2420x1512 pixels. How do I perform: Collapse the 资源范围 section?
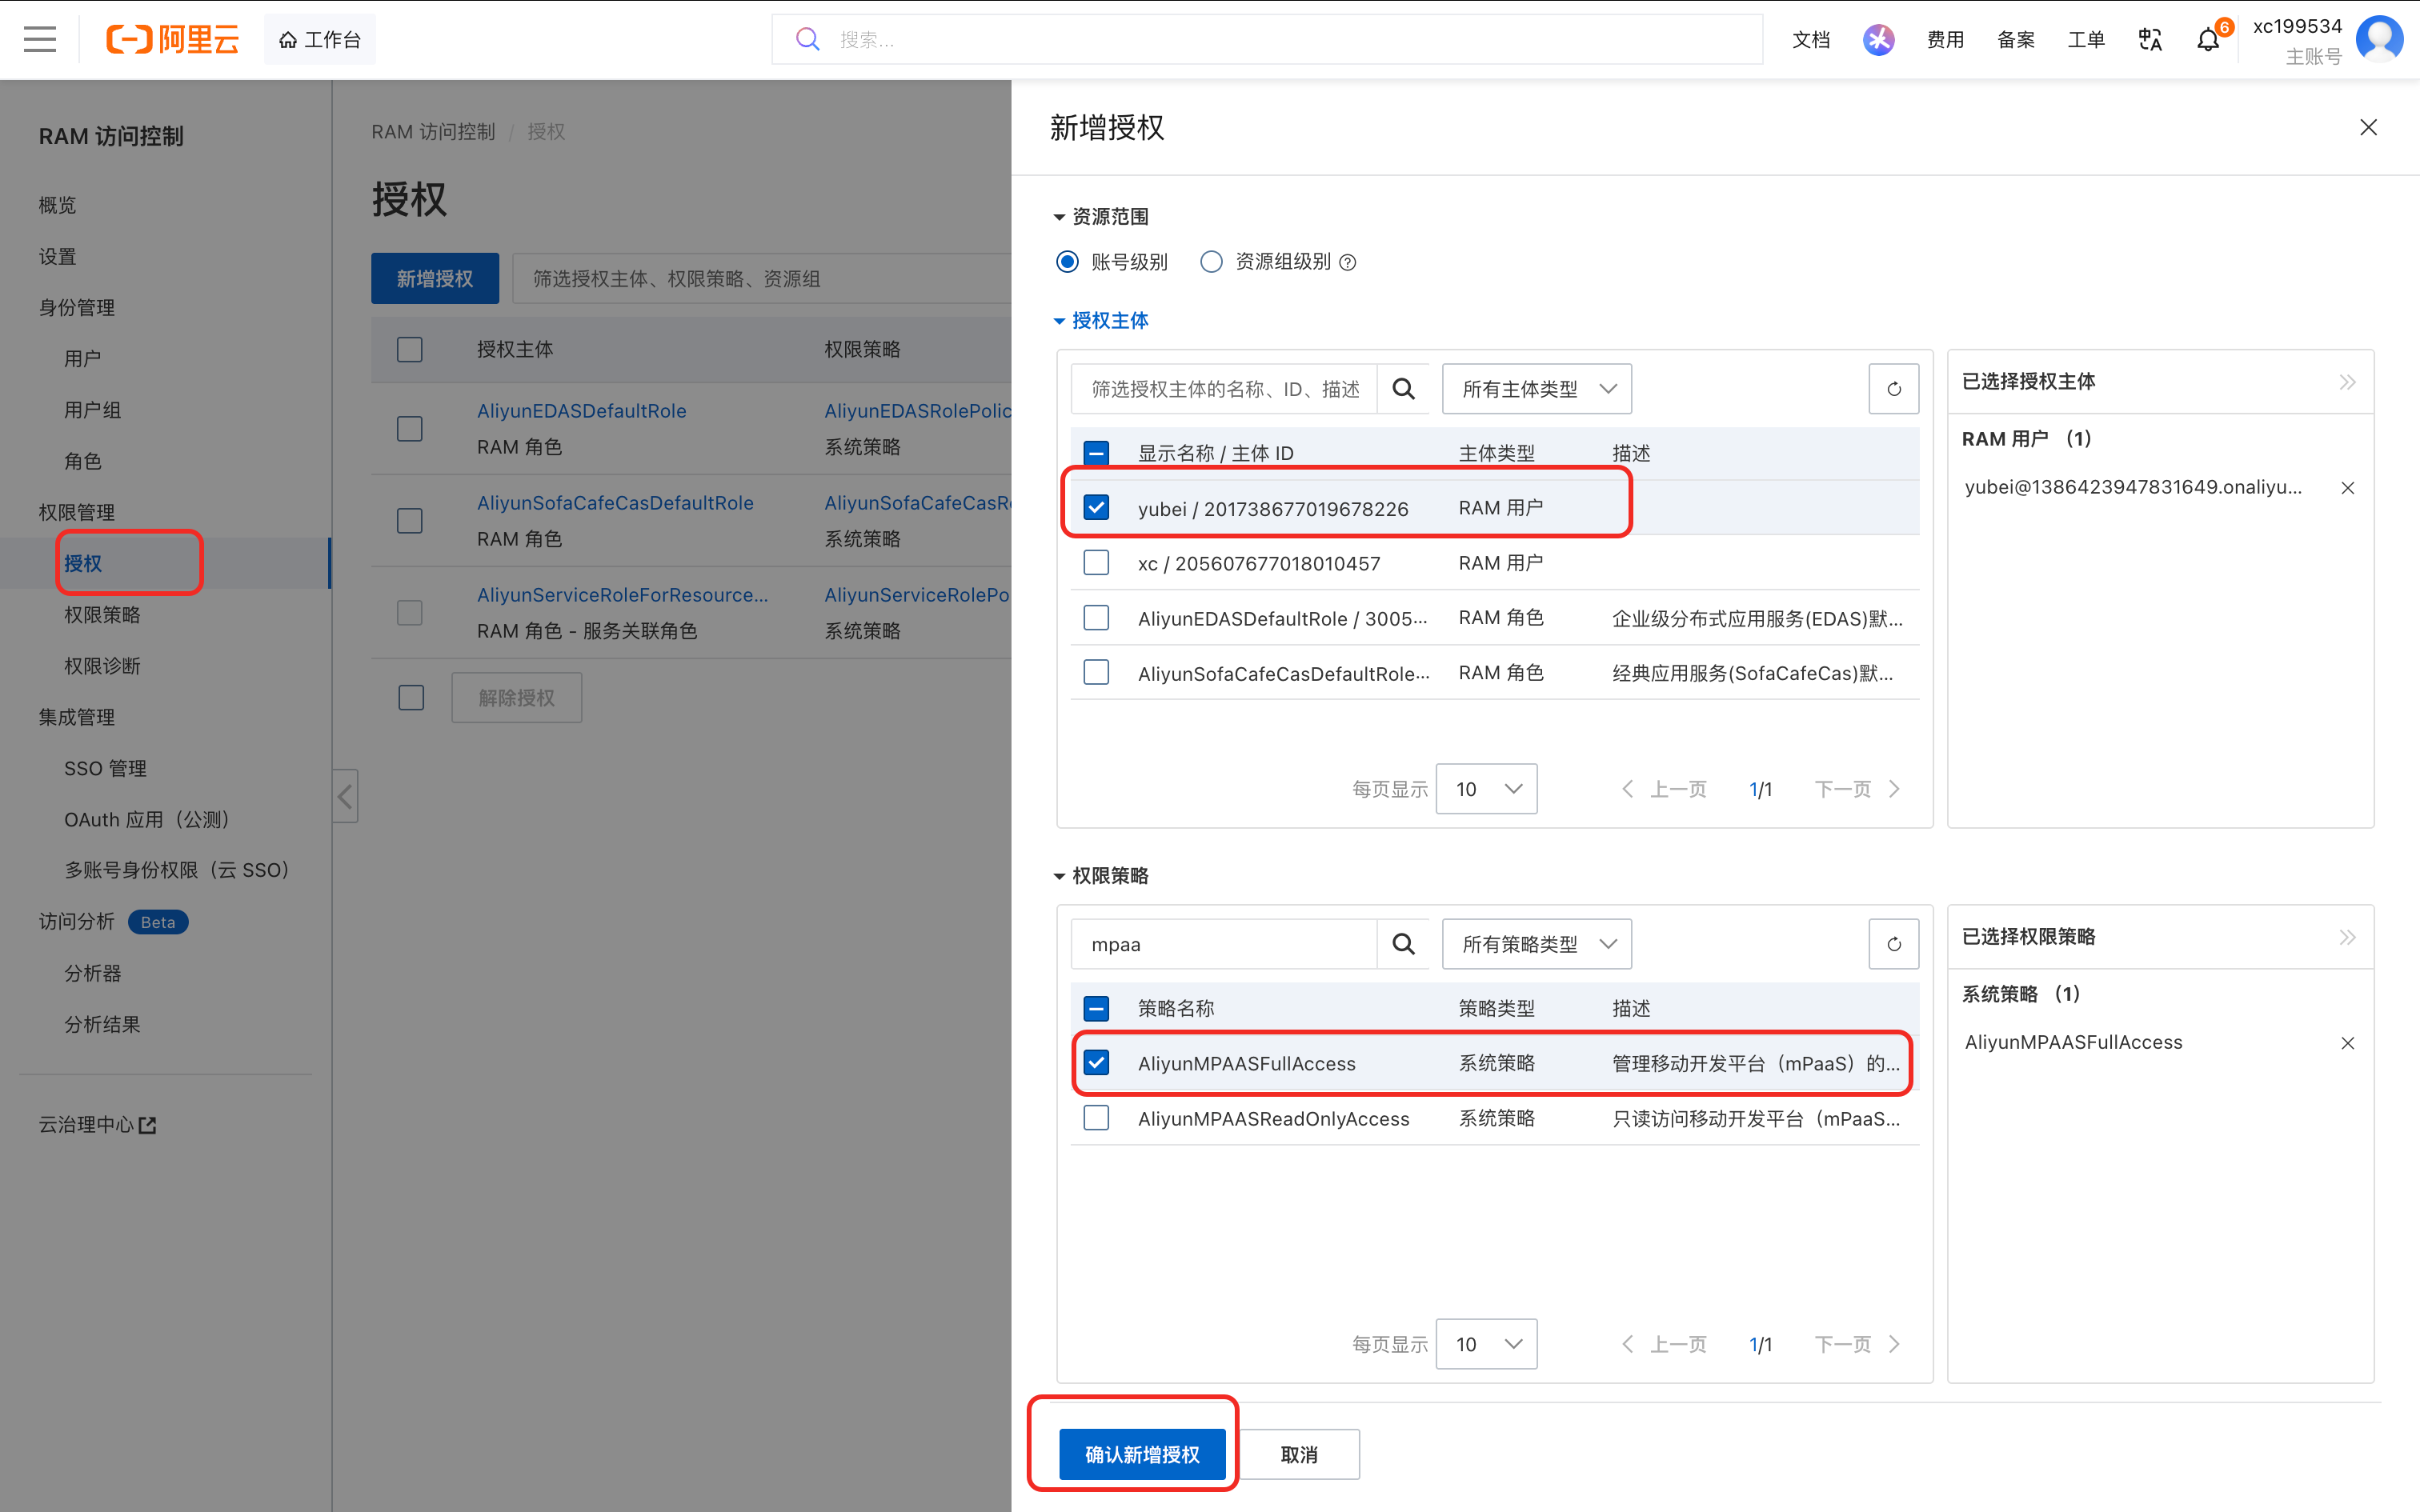pos(1101,217)
